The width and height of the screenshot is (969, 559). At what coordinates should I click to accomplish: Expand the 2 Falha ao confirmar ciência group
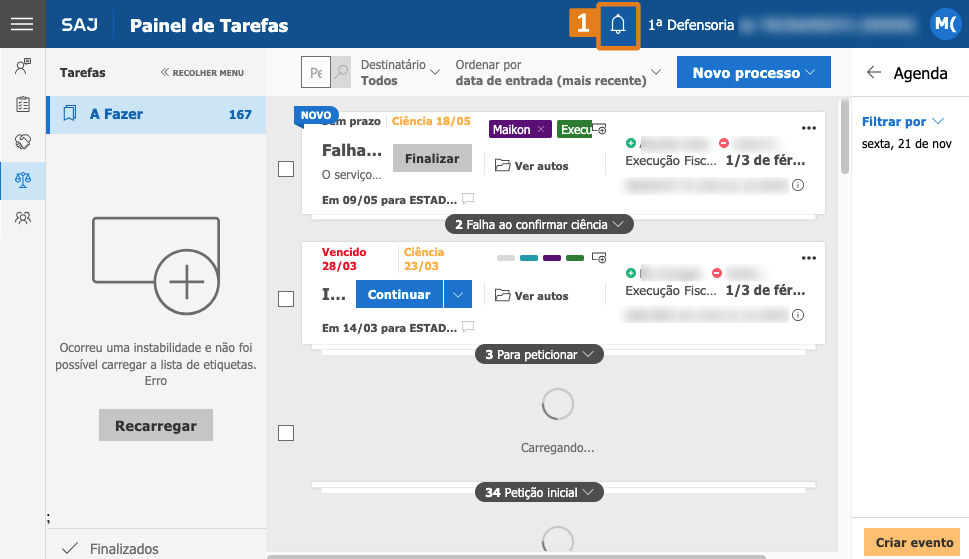tap(539, 225)
